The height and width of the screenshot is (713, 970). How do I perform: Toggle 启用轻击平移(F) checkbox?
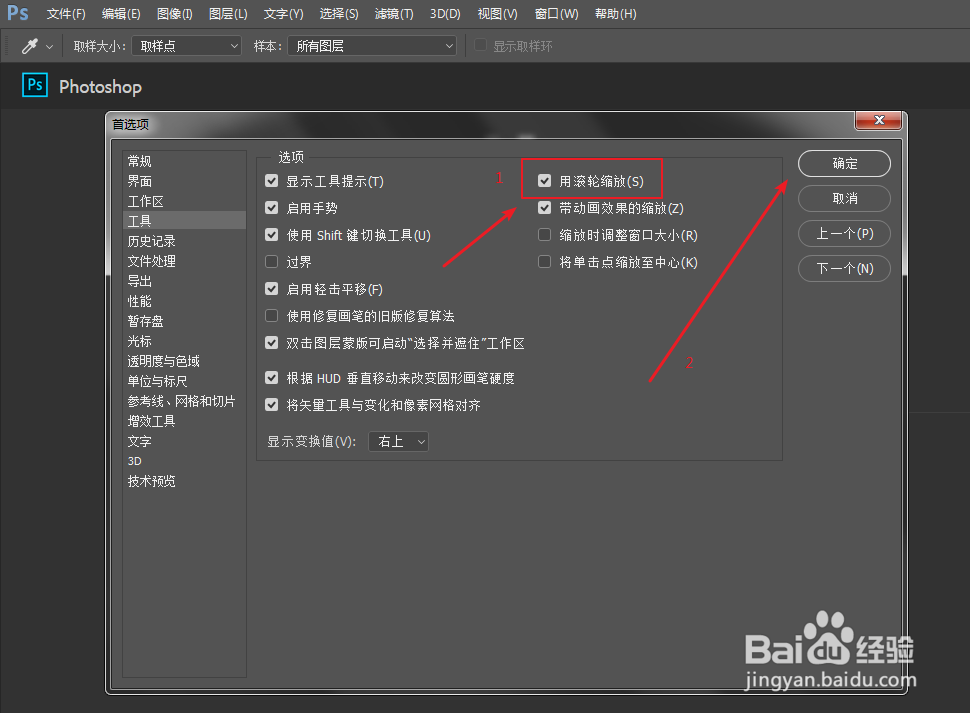(x=272, y=289)
